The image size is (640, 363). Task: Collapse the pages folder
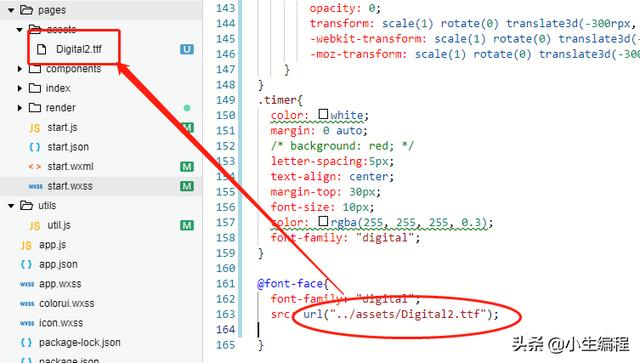(x=11, y=10)
